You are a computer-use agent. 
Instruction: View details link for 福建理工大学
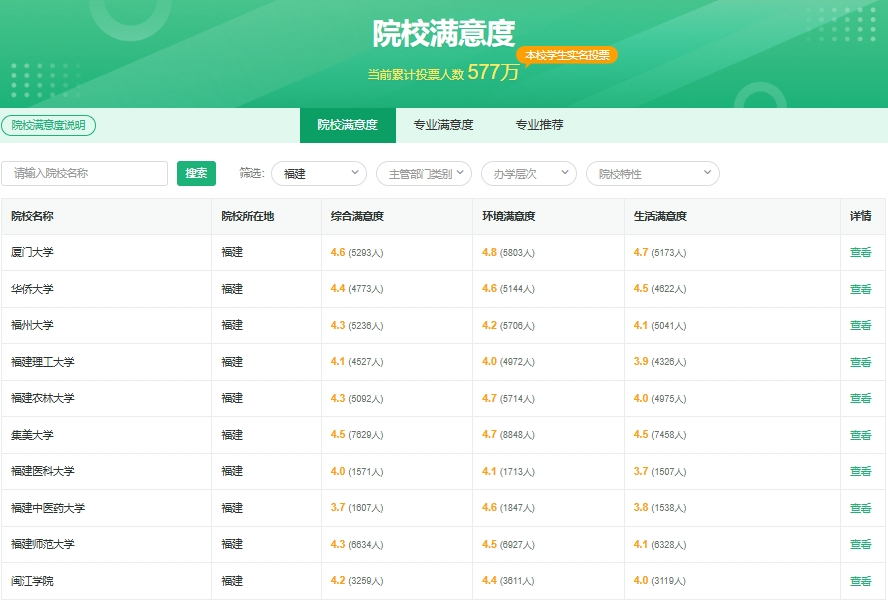click(861, 363)
